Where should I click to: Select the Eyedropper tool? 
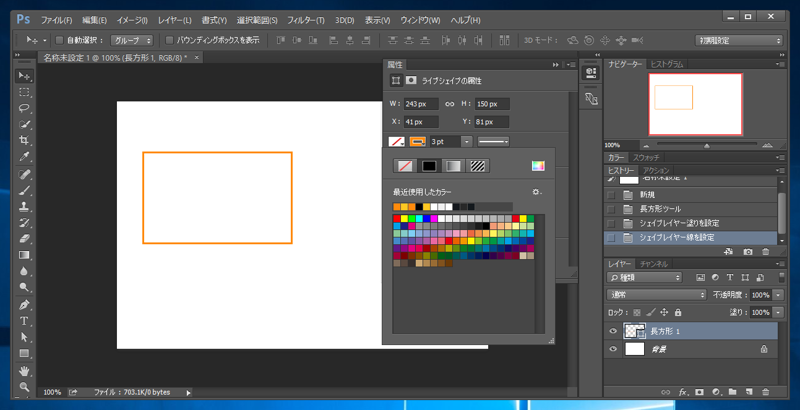[24, 157]
